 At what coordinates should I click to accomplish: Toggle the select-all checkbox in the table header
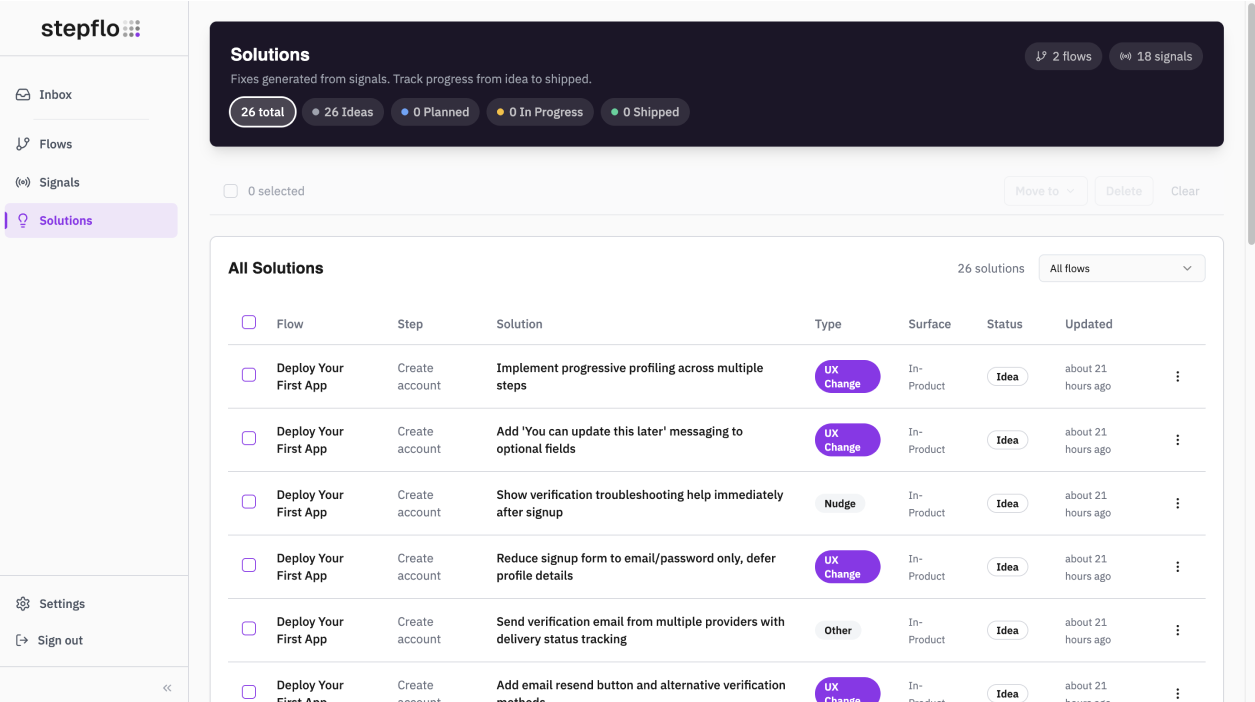point(249,322)
